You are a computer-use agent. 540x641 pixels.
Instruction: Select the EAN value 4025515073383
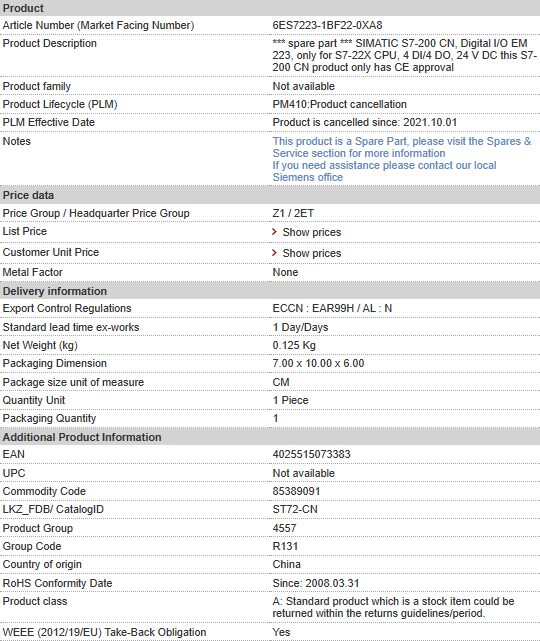[311, 454]
